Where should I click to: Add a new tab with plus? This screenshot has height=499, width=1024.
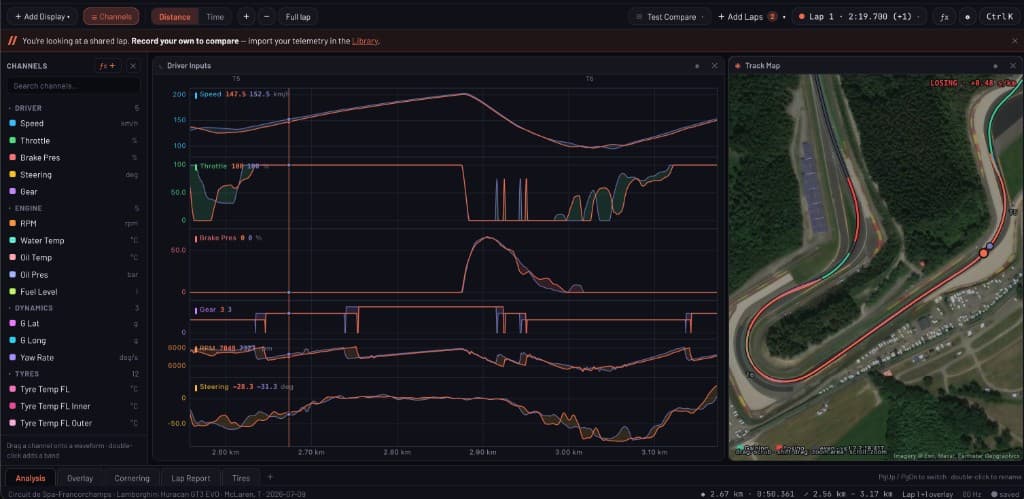[x=270, y=477]
